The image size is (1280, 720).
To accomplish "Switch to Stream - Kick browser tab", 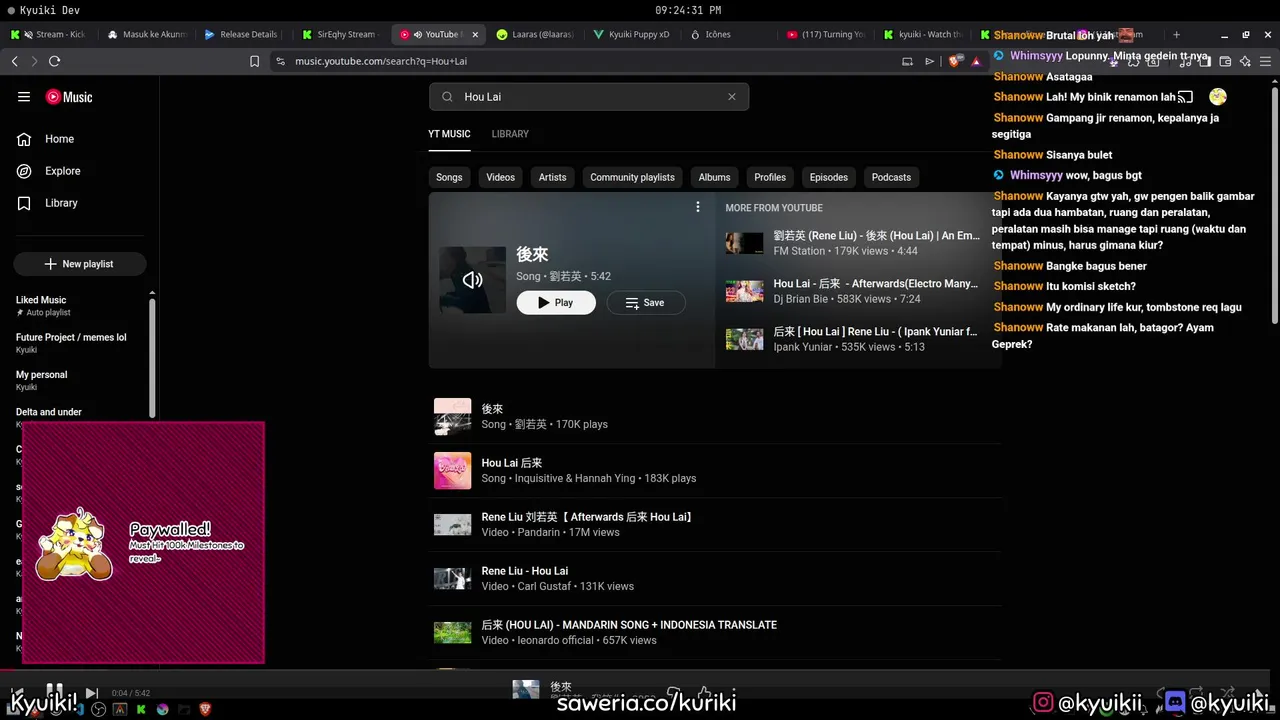I will pyautogui.click(x=49, y=34).
